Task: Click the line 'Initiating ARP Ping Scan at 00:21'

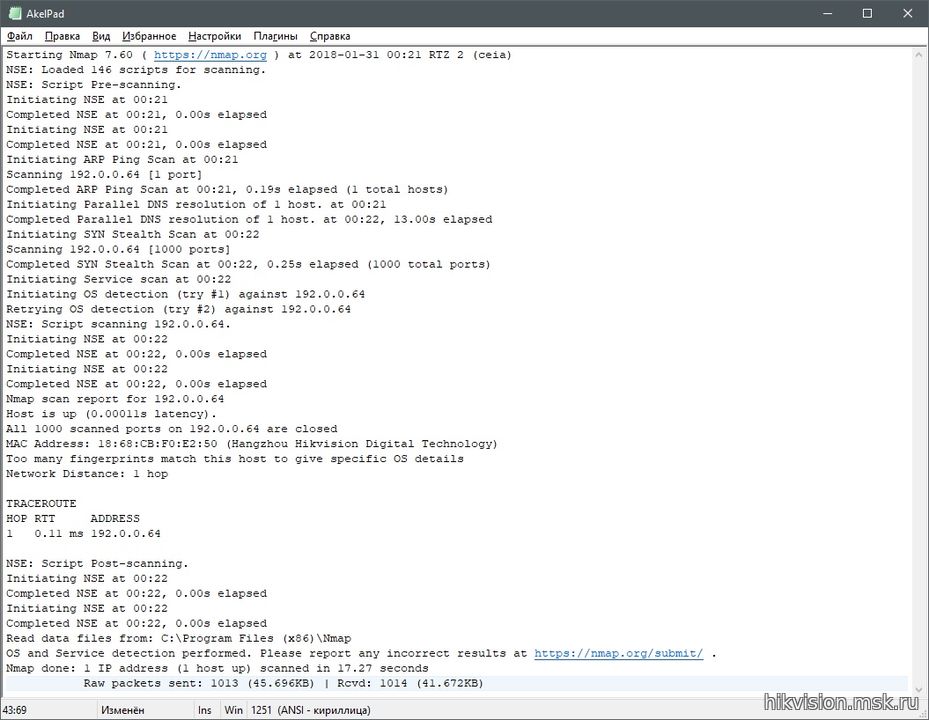Action: [122, 159]
